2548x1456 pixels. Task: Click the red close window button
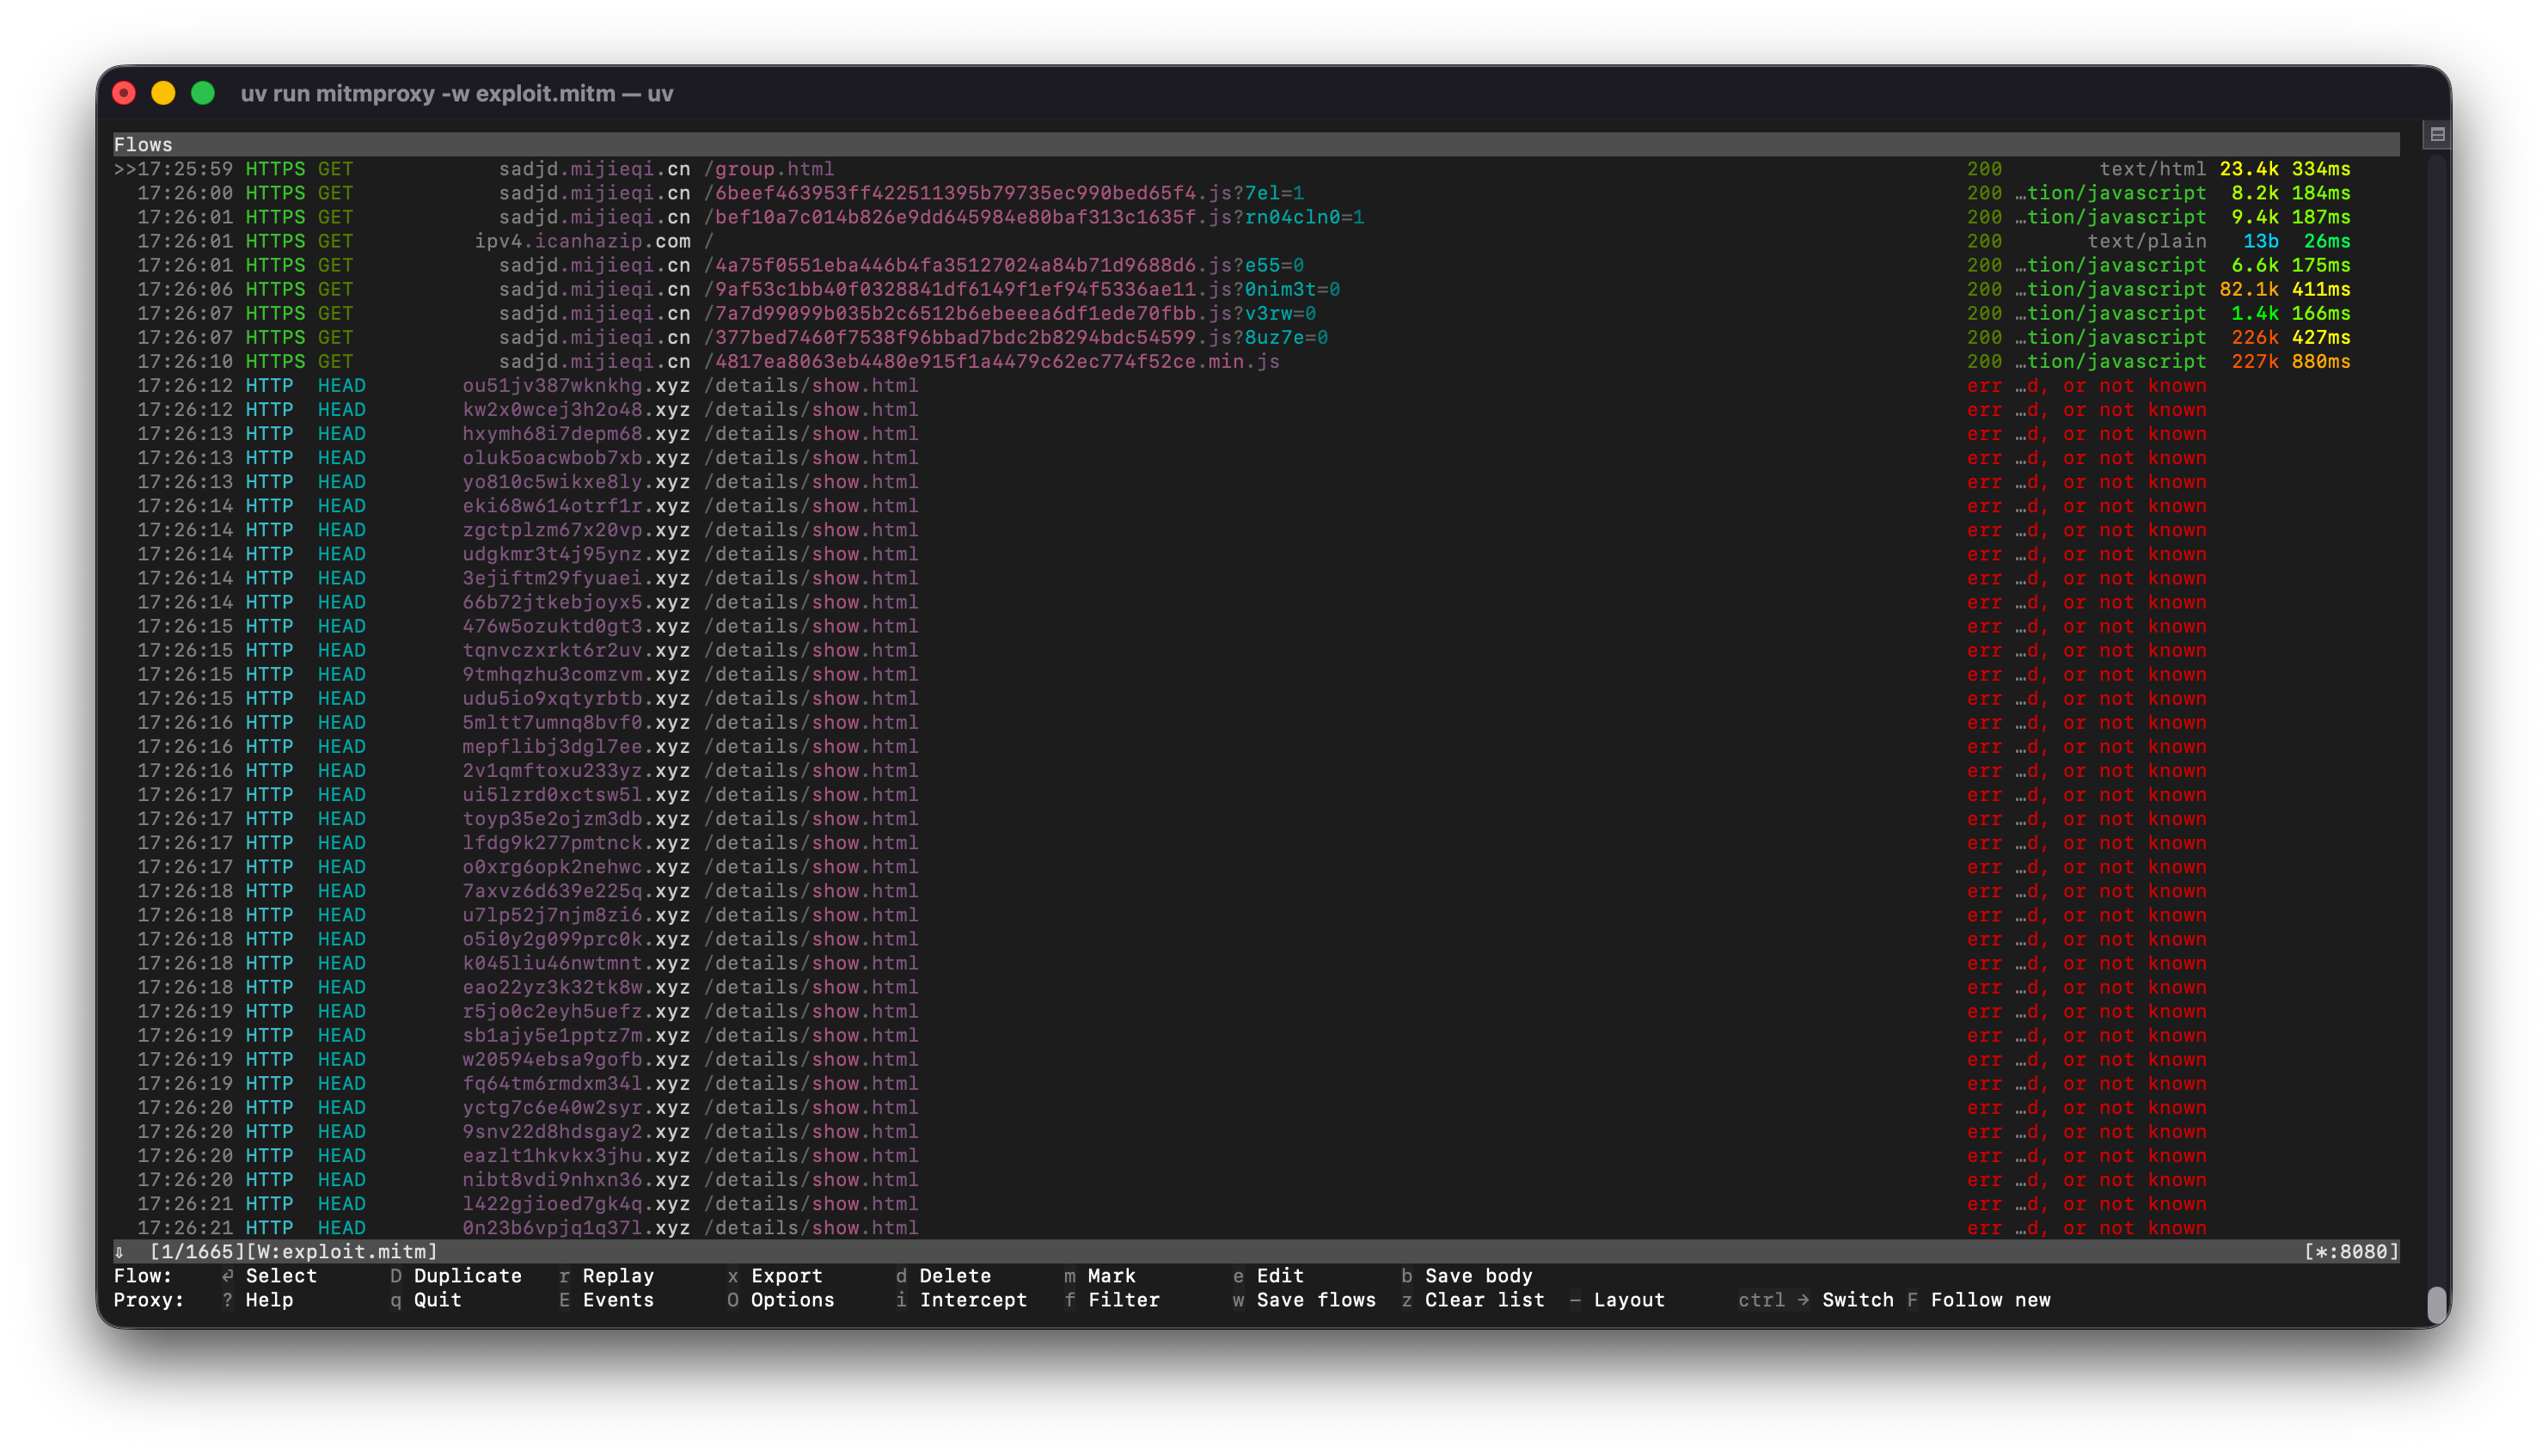124,93
